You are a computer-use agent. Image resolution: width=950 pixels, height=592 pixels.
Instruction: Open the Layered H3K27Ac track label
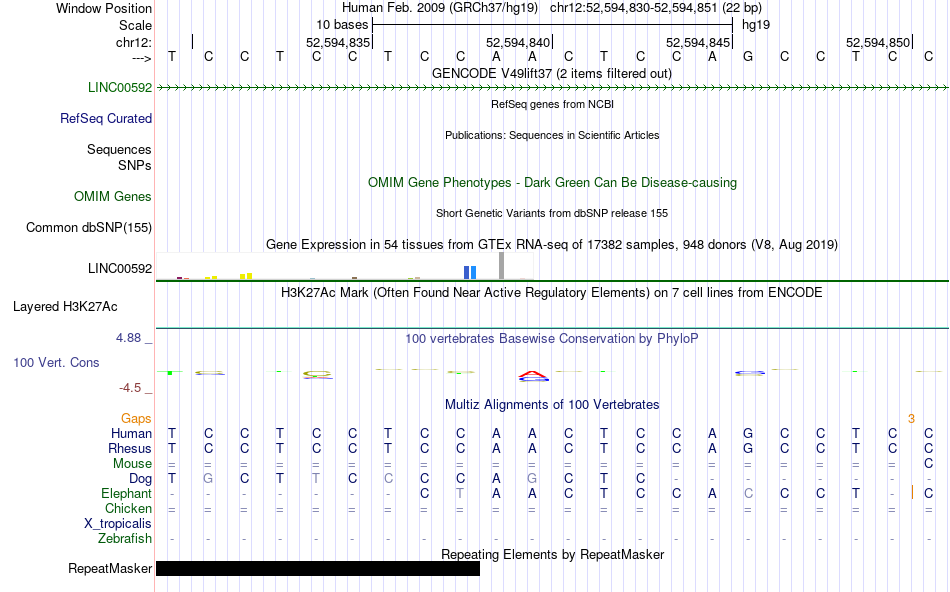tap(65, 307)
